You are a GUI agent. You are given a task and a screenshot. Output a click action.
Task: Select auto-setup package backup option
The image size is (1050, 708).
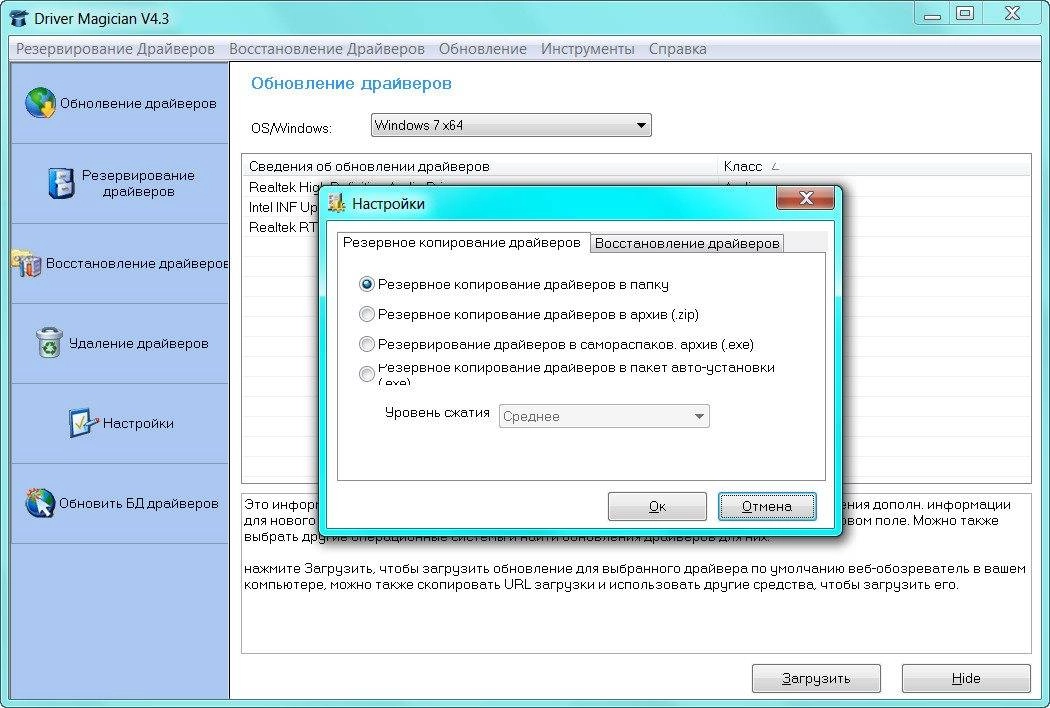pos(366,374)
